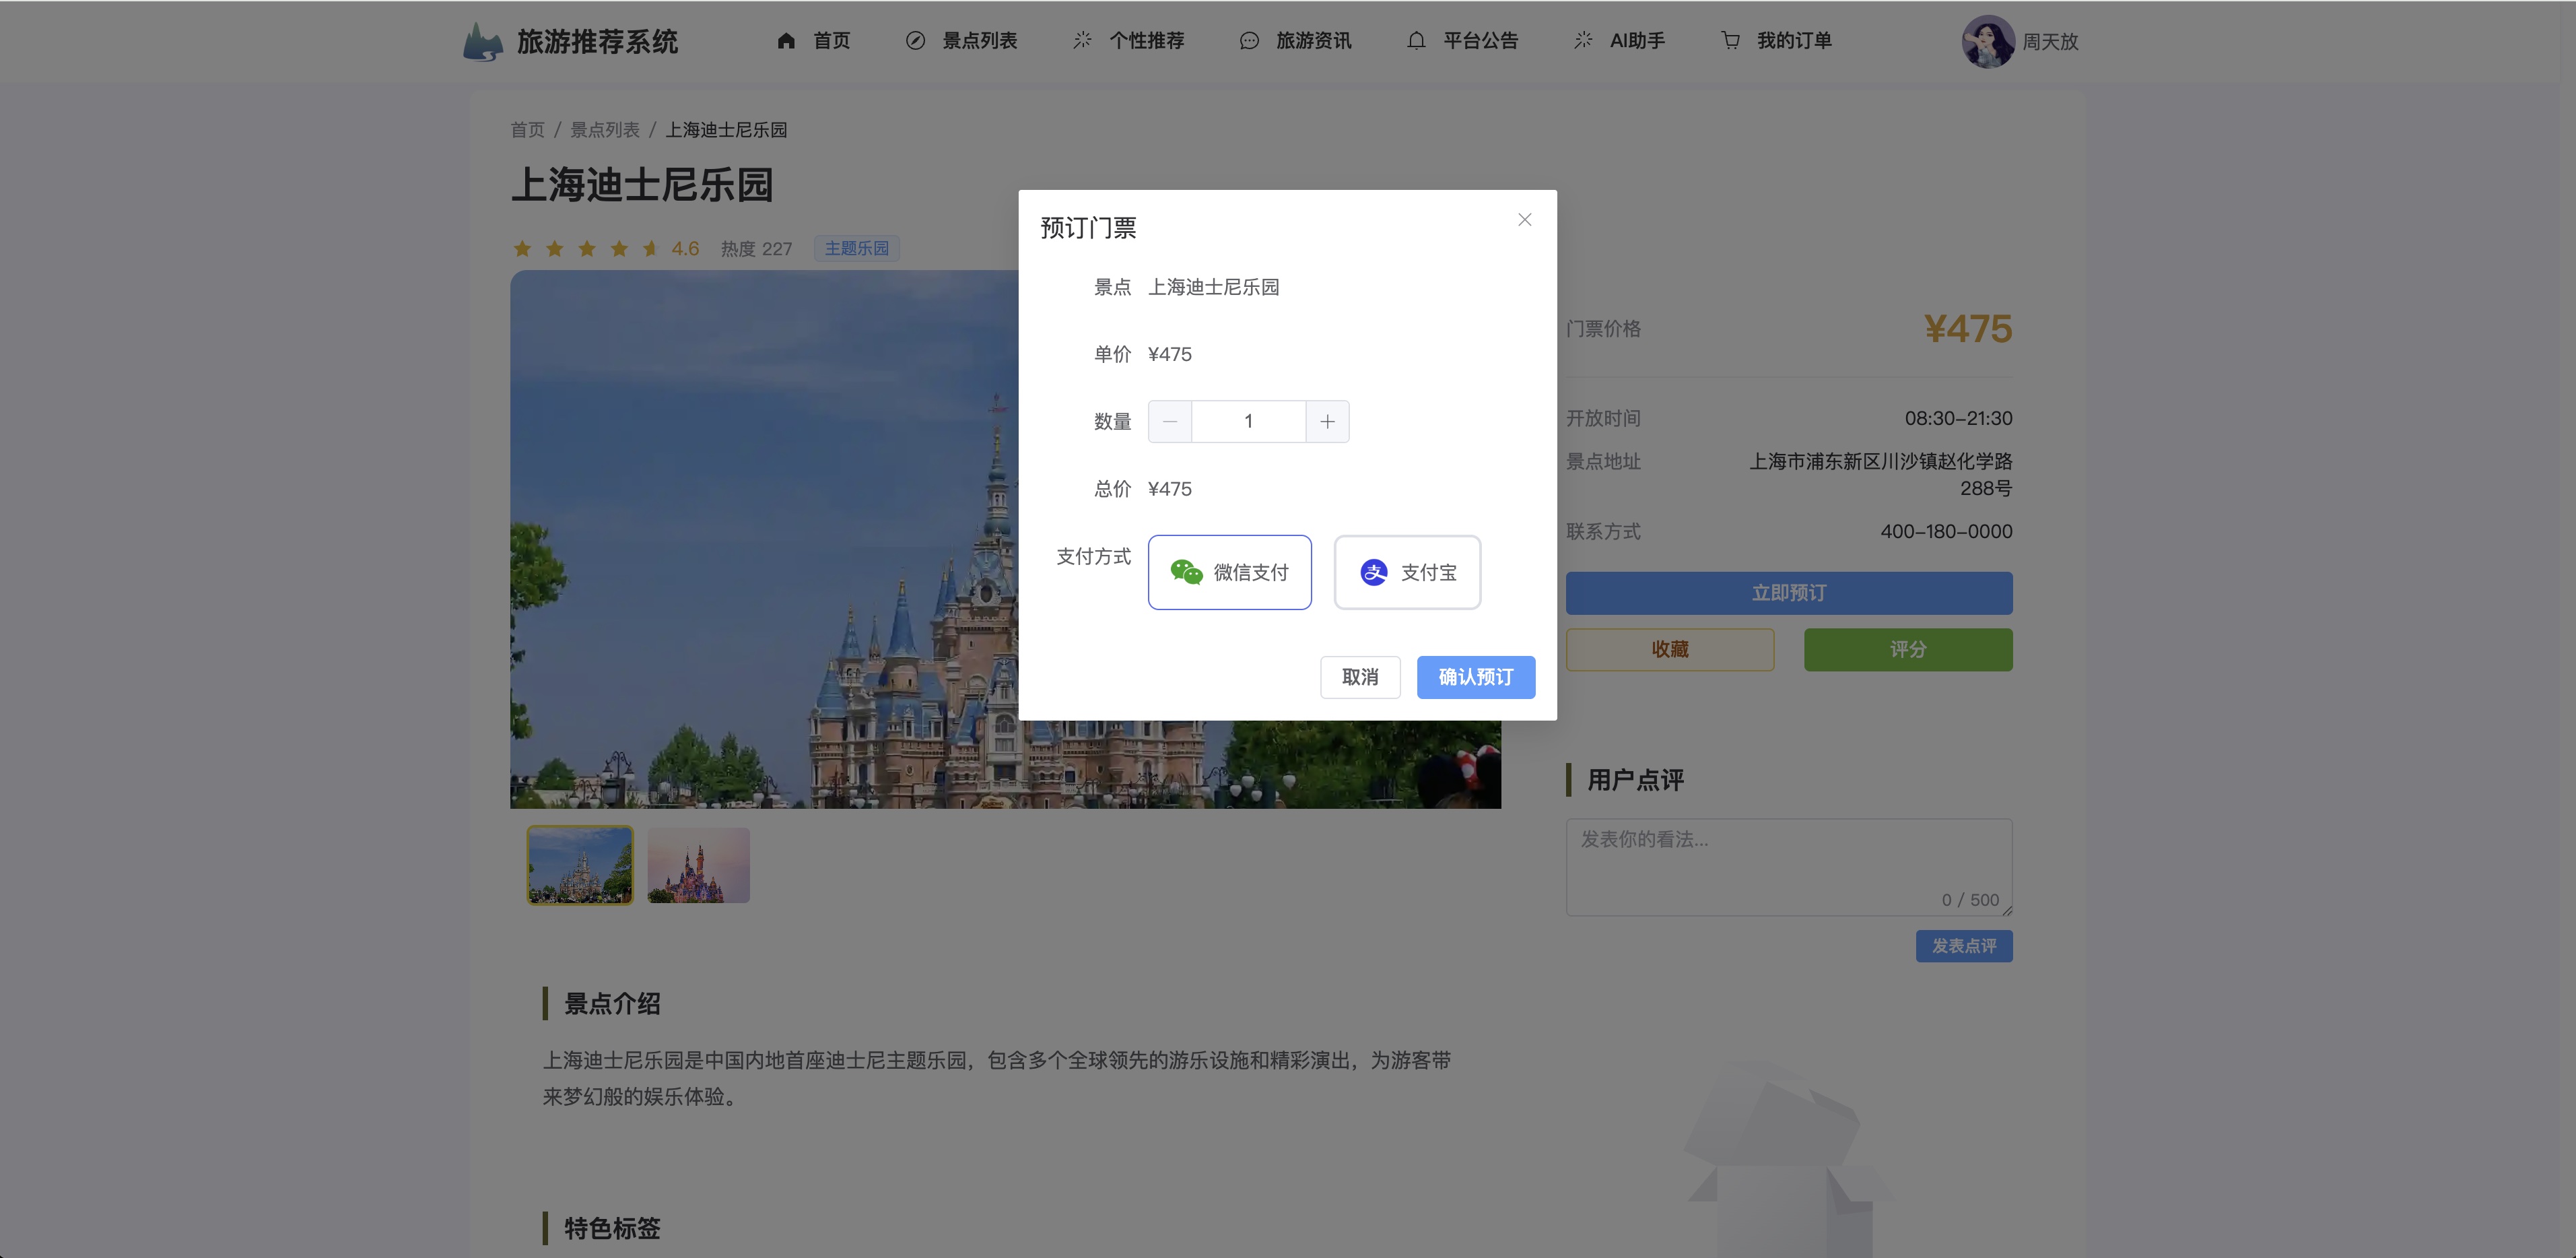Click the opening hours 08:30–21:30
Screen dimensions: 2576x1258
point(1958,419)
